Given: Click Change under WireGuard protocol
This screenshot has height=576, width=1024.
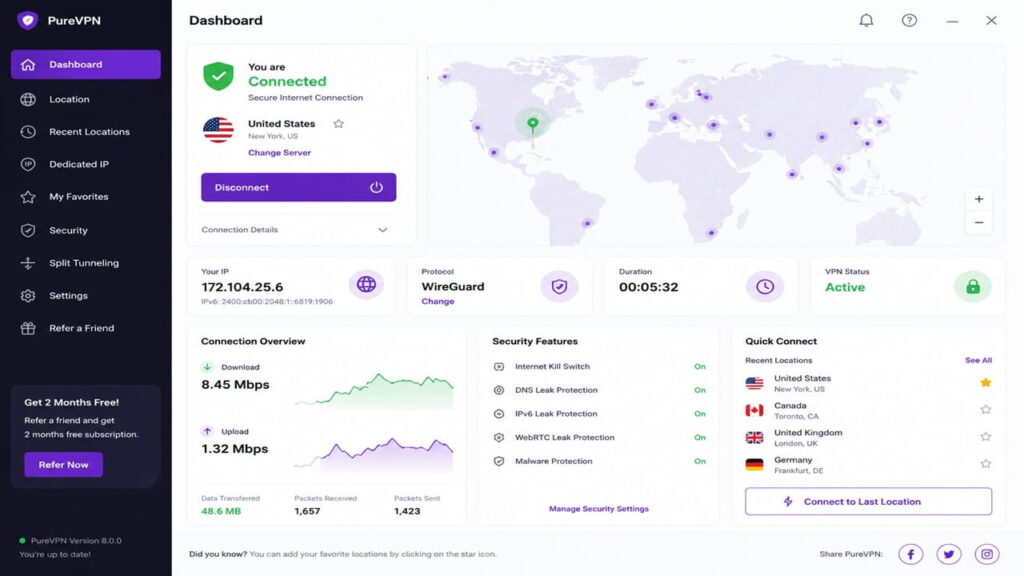Looking at the screenshot, I should point(438,302).
